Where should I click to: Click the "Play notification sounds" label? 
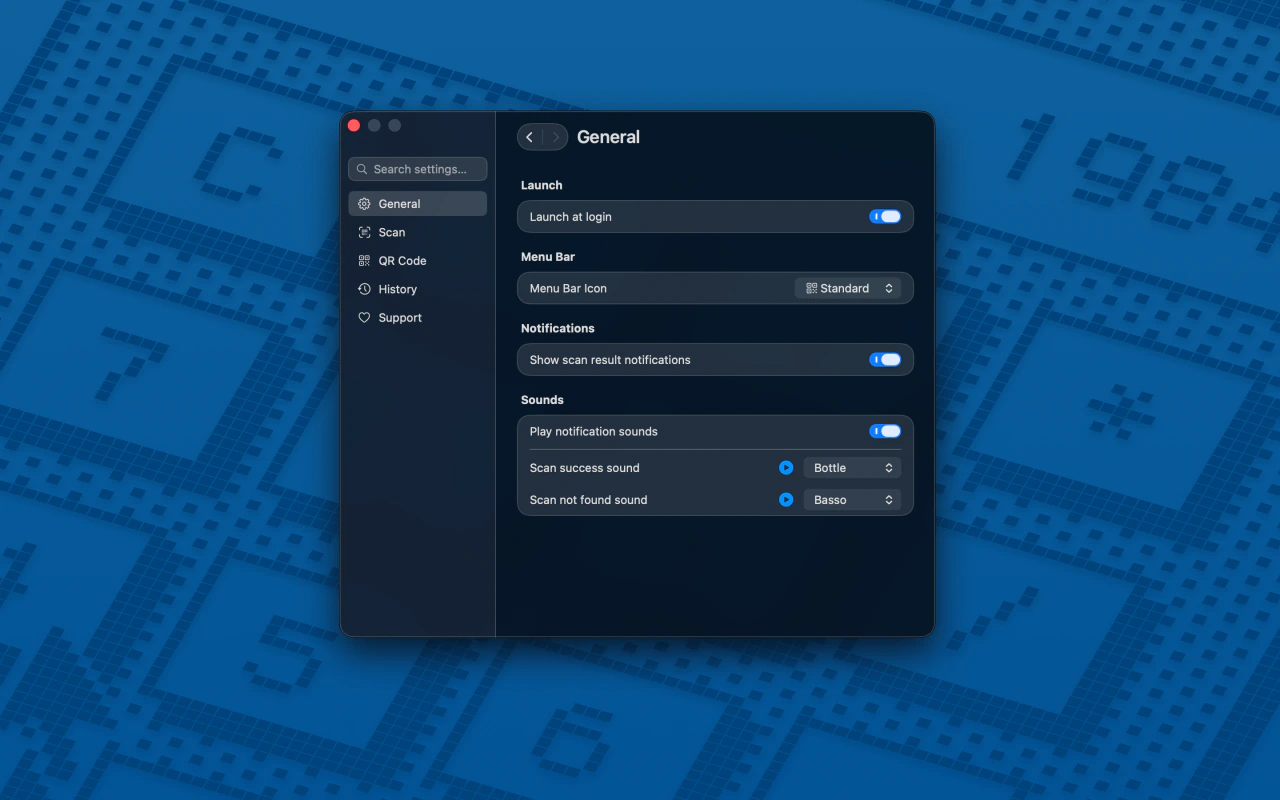click(x=593, y=432)
